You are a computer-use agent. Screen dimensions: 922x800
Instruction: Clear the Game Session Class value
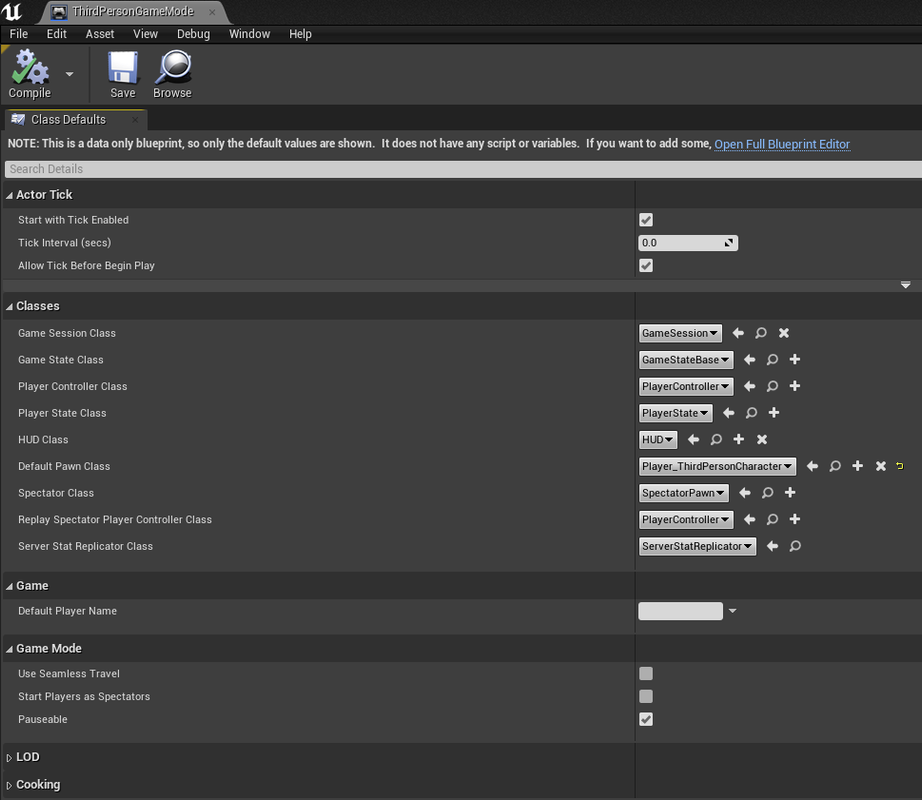click(784, 333)
